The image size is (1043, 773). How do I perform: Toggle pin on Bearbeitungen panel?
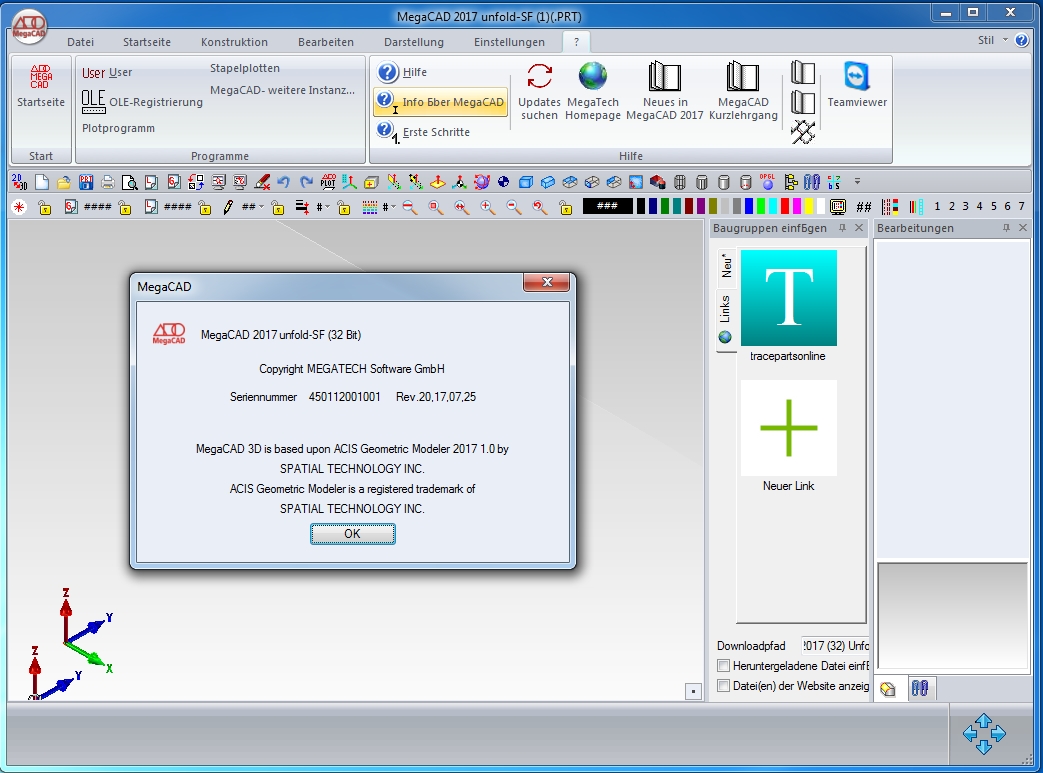point(1006,228)
